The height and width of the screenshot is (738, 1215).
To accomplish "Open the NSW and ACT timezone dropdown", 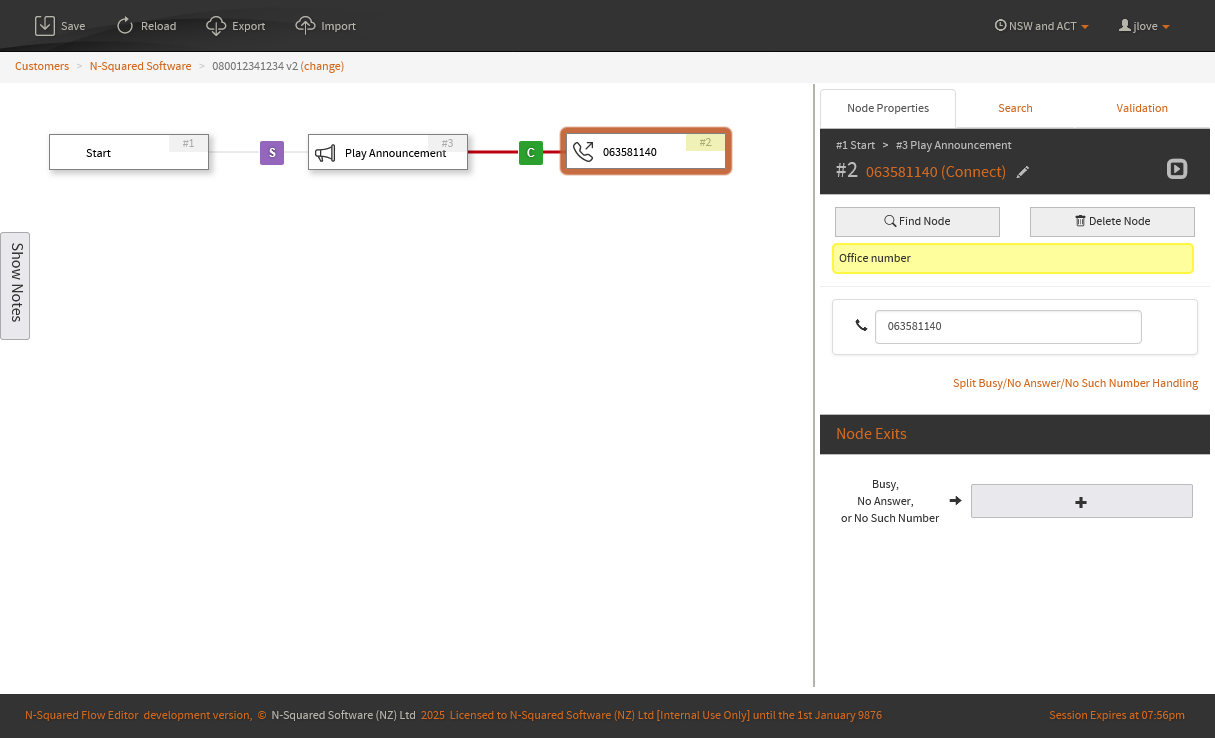I will point(1042,26).
